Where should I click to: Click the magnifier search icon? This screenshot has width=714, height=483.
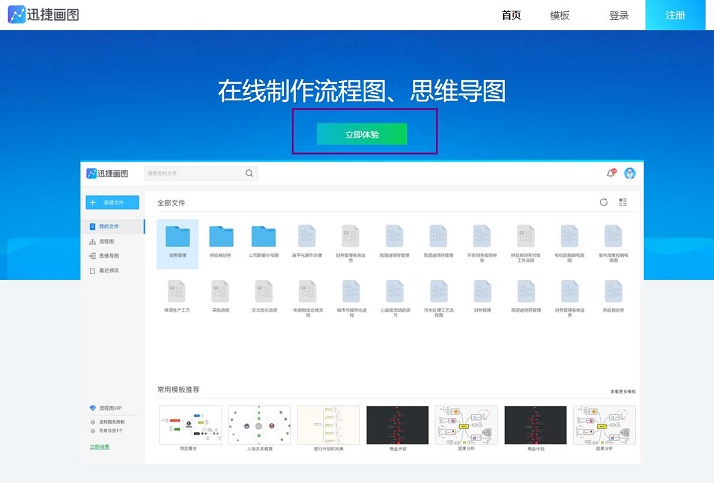pyautogui.click(x=249, y=173)
